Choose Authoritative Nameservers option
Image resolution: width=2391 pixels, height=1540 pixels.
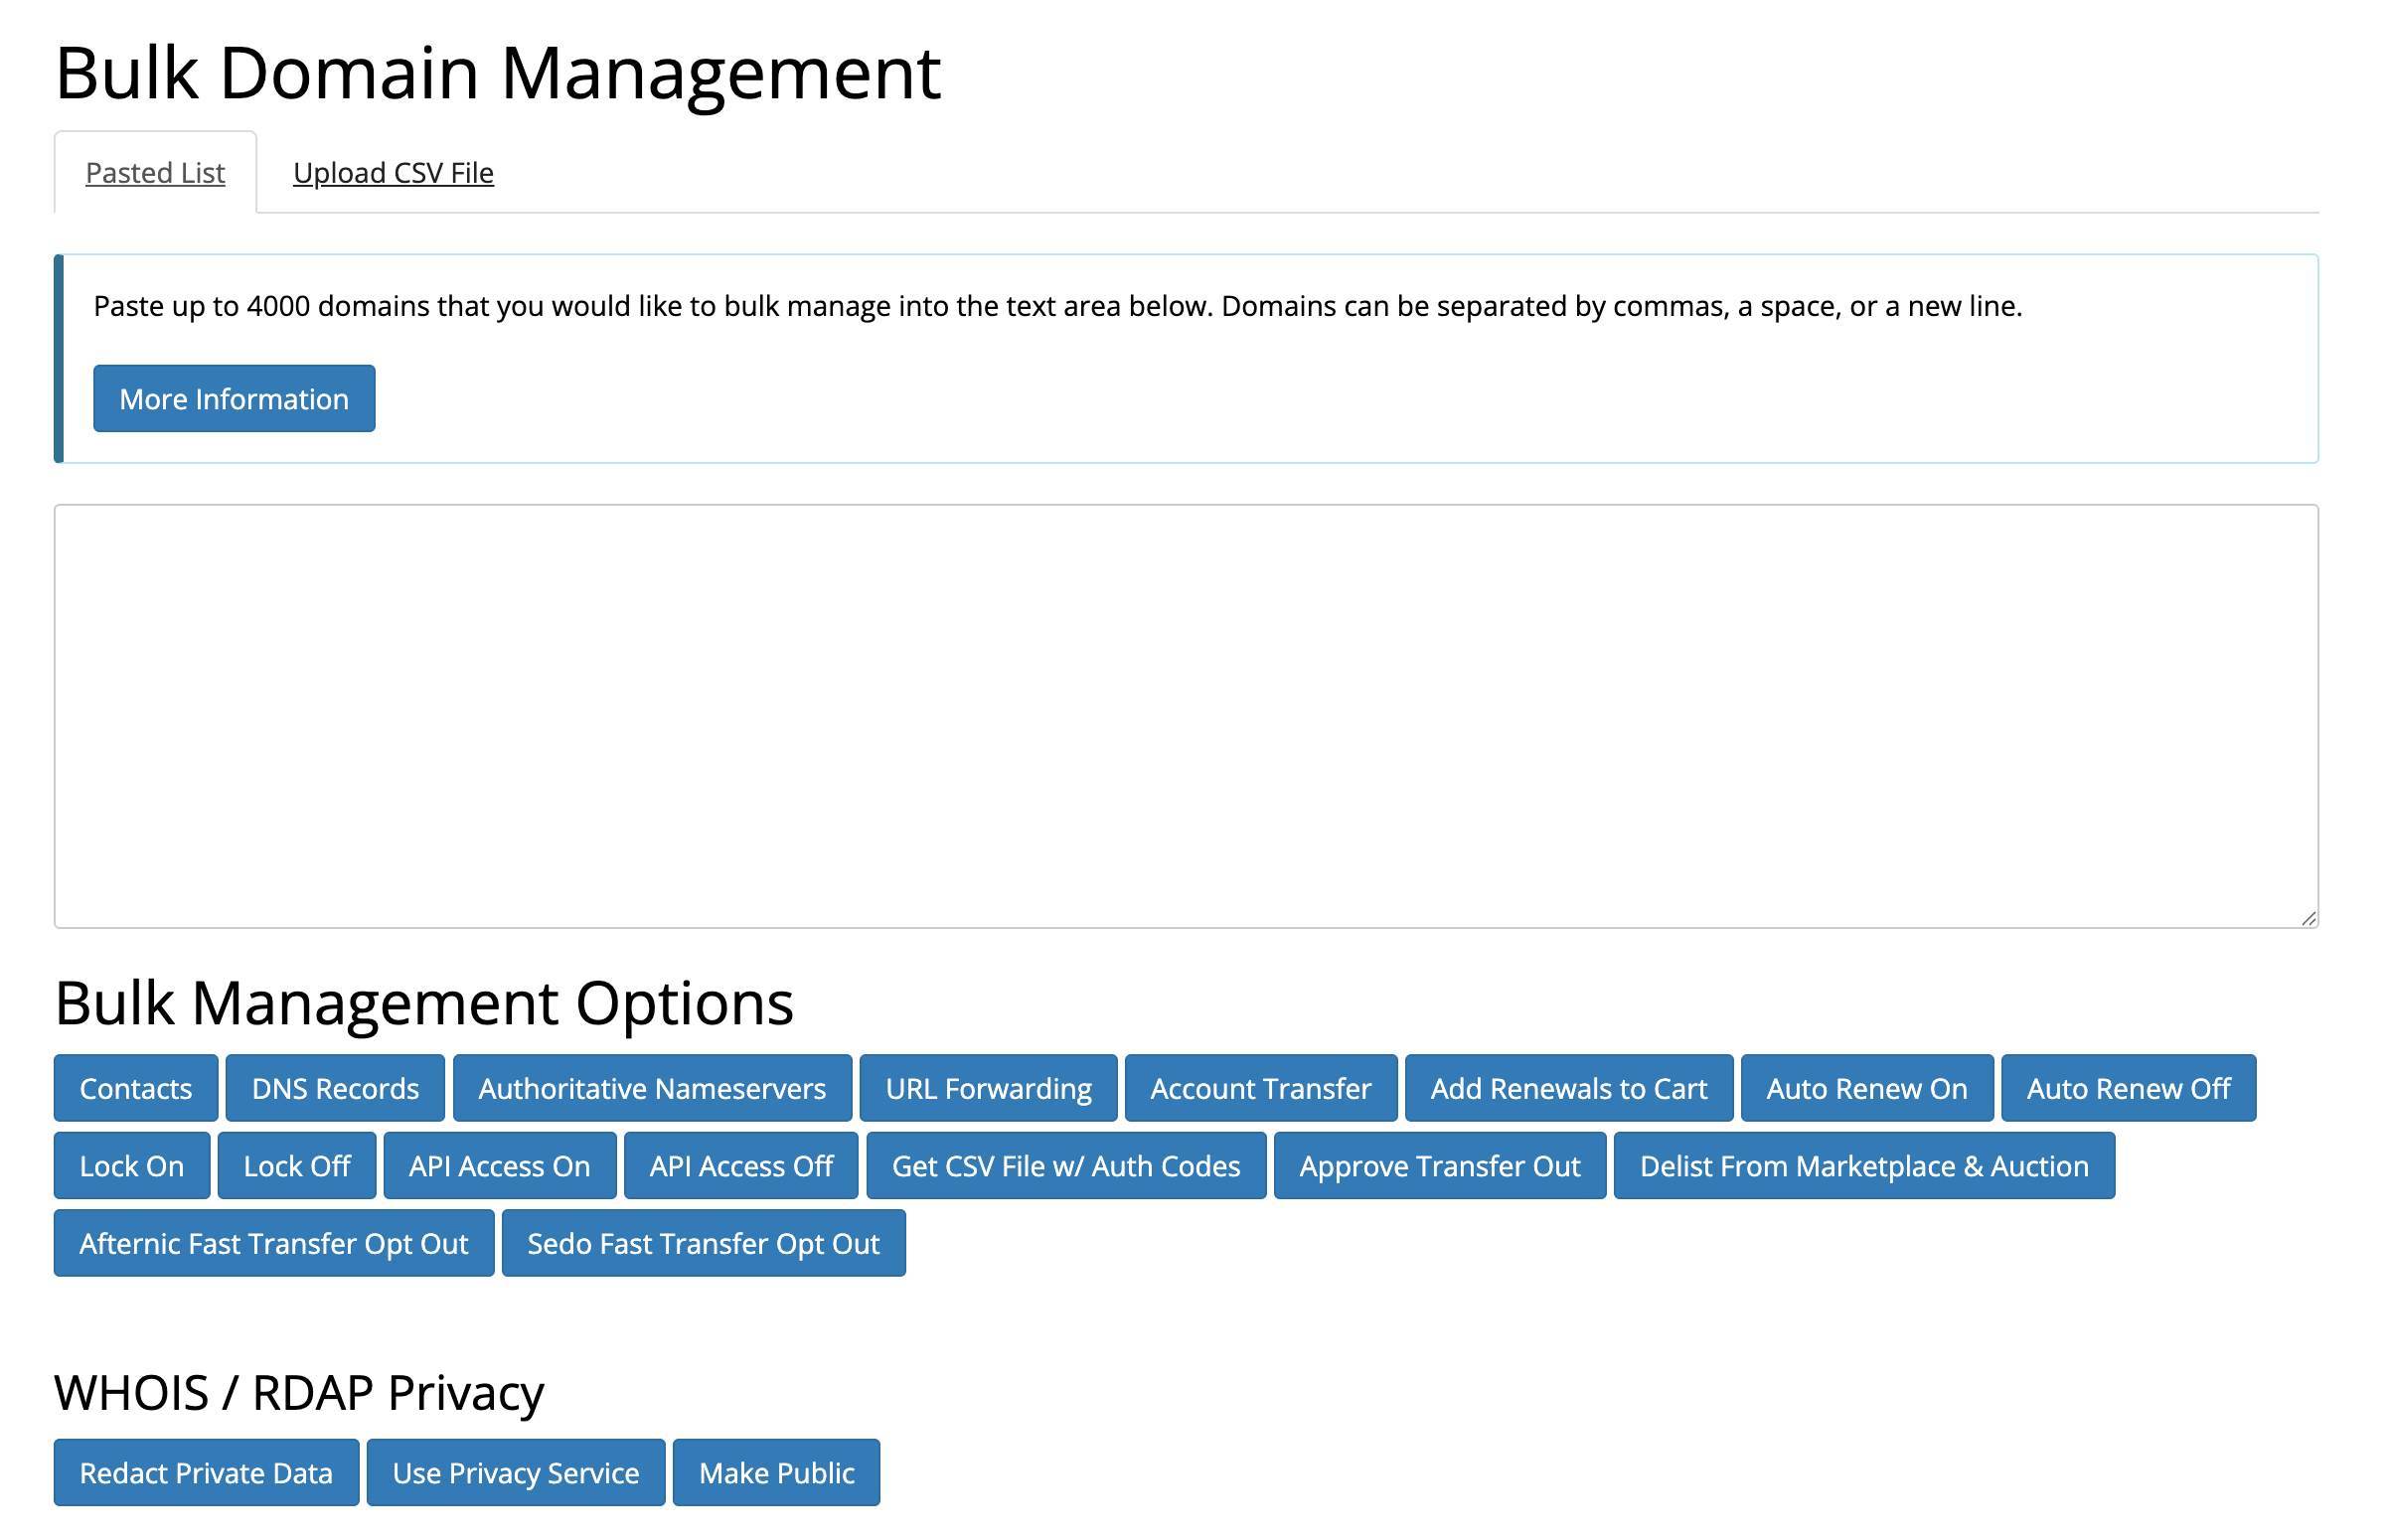(x=652, y=1088)
